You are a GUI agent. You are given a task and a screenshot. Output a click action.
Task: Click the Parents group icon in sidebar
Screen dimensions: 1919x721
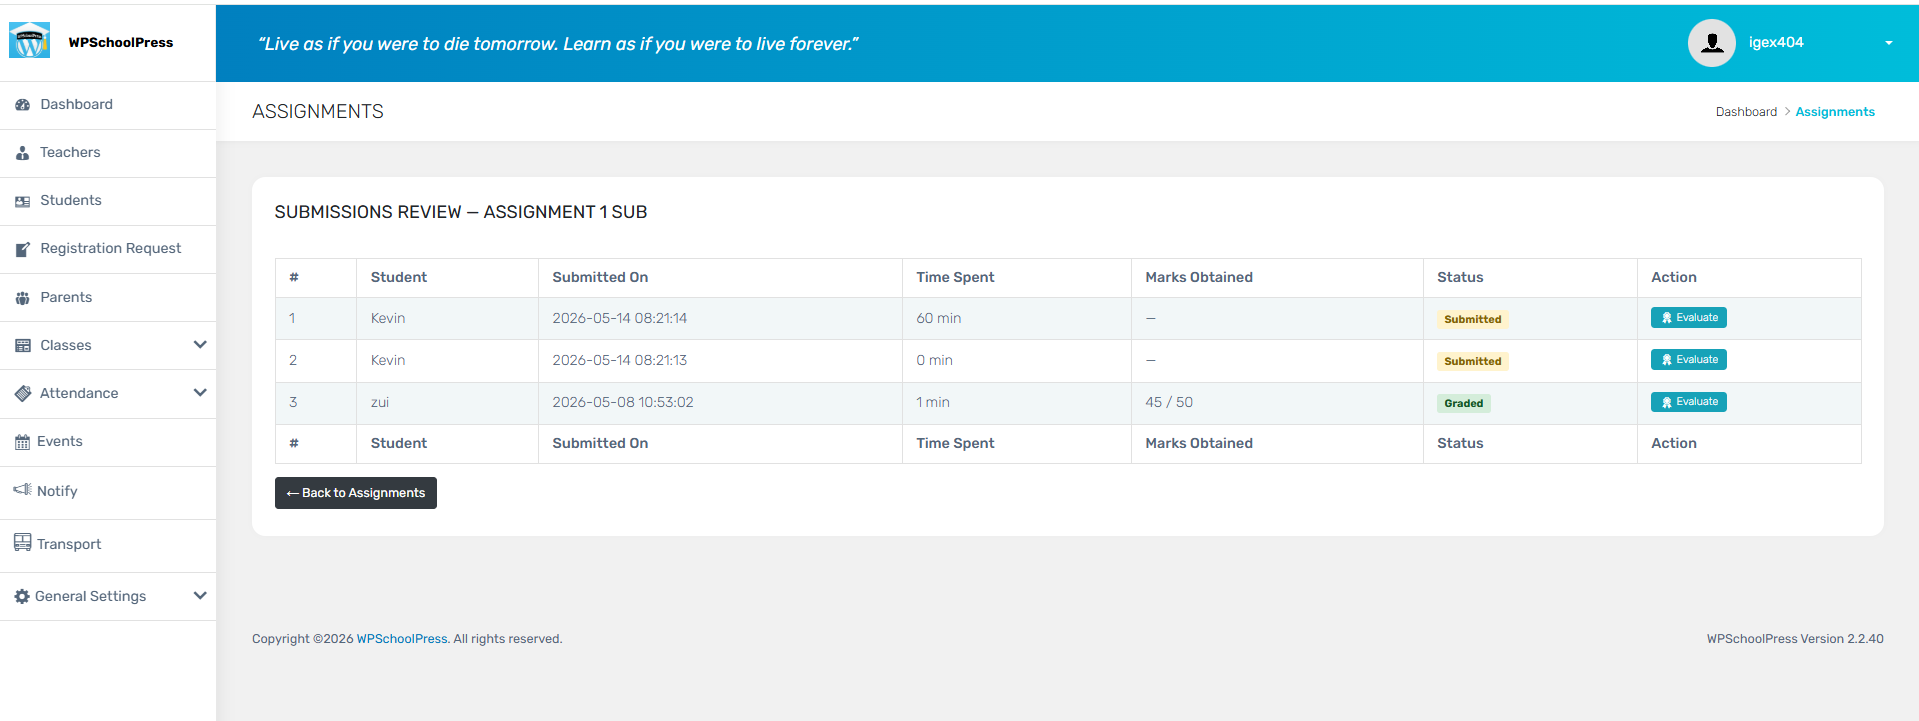point(23,298)
